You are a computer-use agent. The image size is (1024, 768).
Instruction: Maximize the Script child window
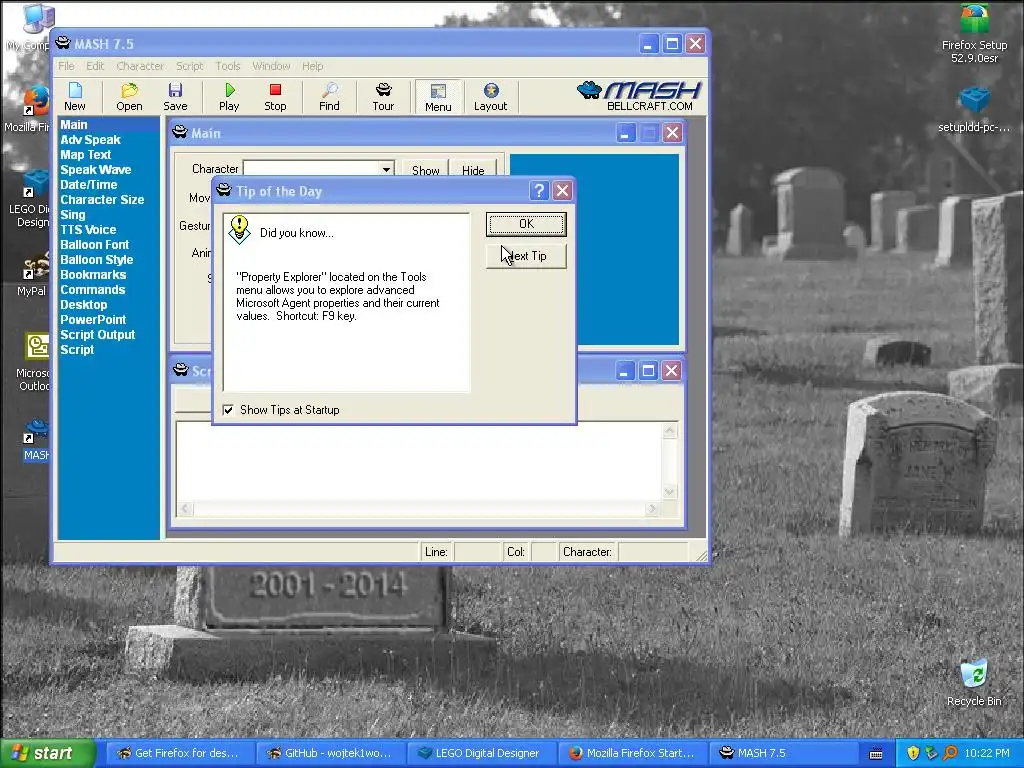pos(648,371)
